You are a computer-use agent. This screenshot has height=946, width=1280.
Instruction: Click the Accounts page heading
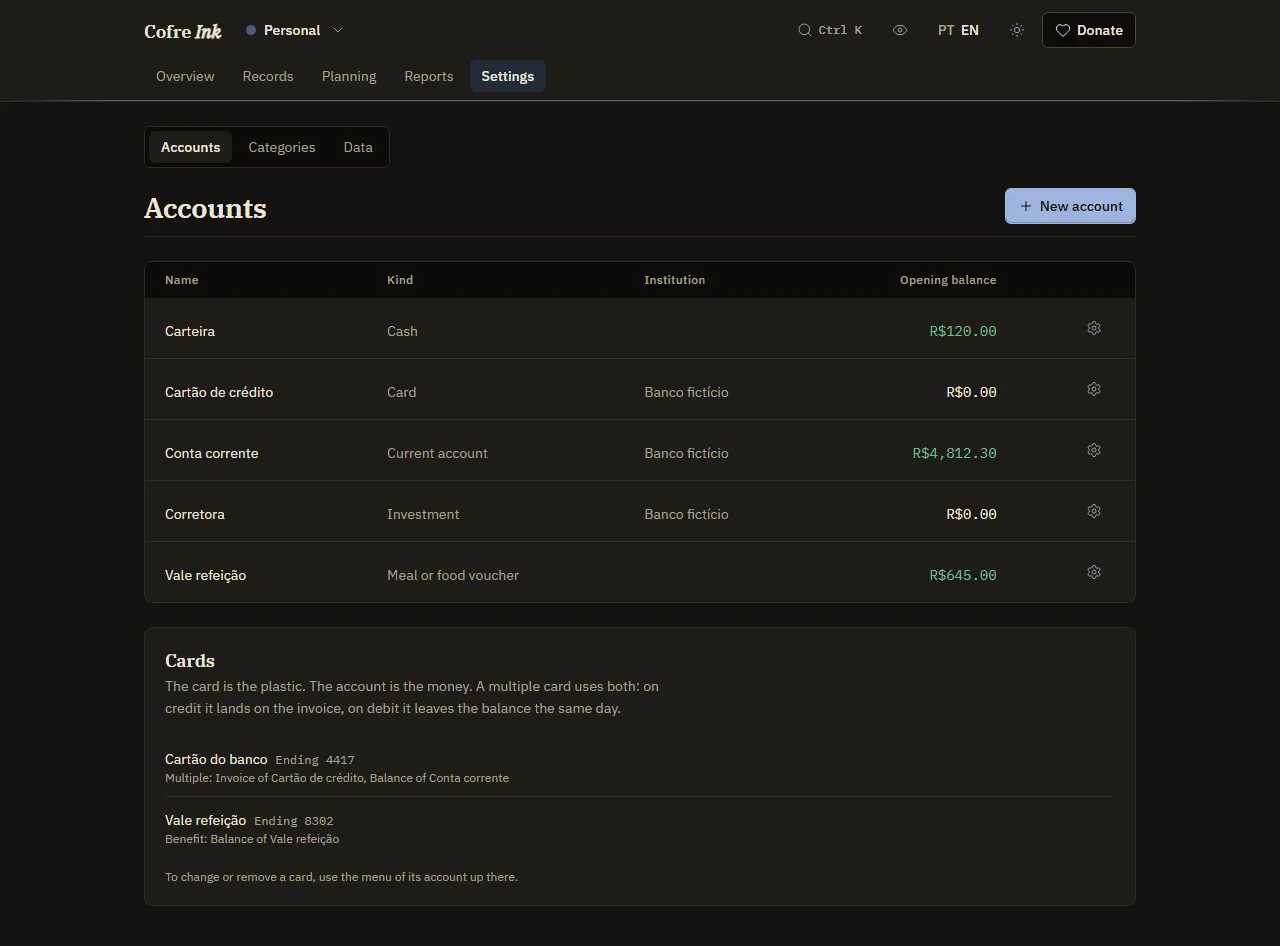point(205,208)
